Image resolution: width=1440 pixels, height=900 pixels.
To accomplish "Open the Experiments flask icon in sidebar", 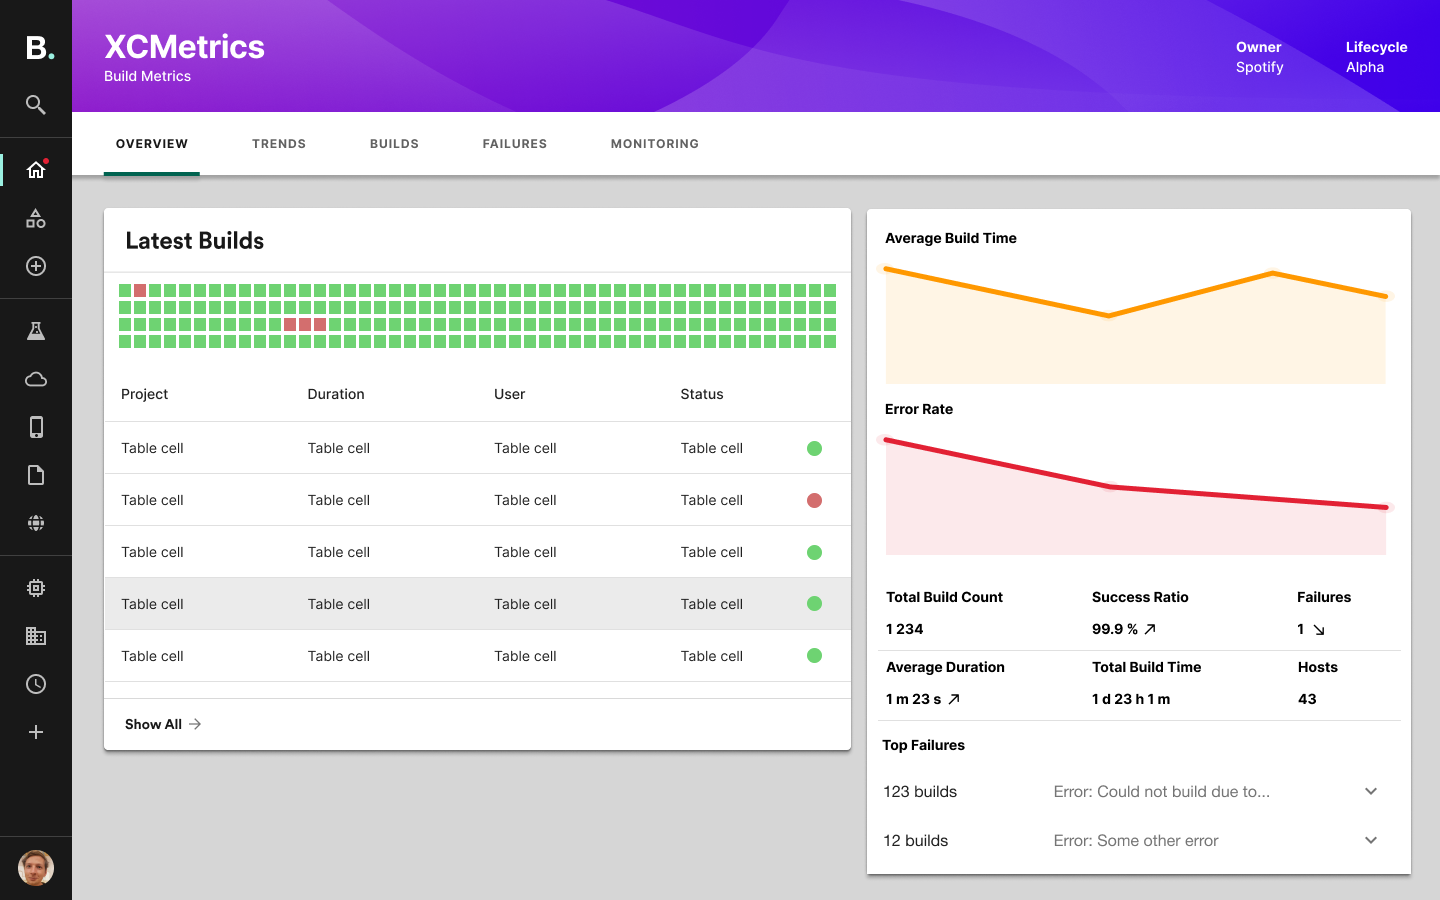I will pyautogui.click(x=36, y=330).
